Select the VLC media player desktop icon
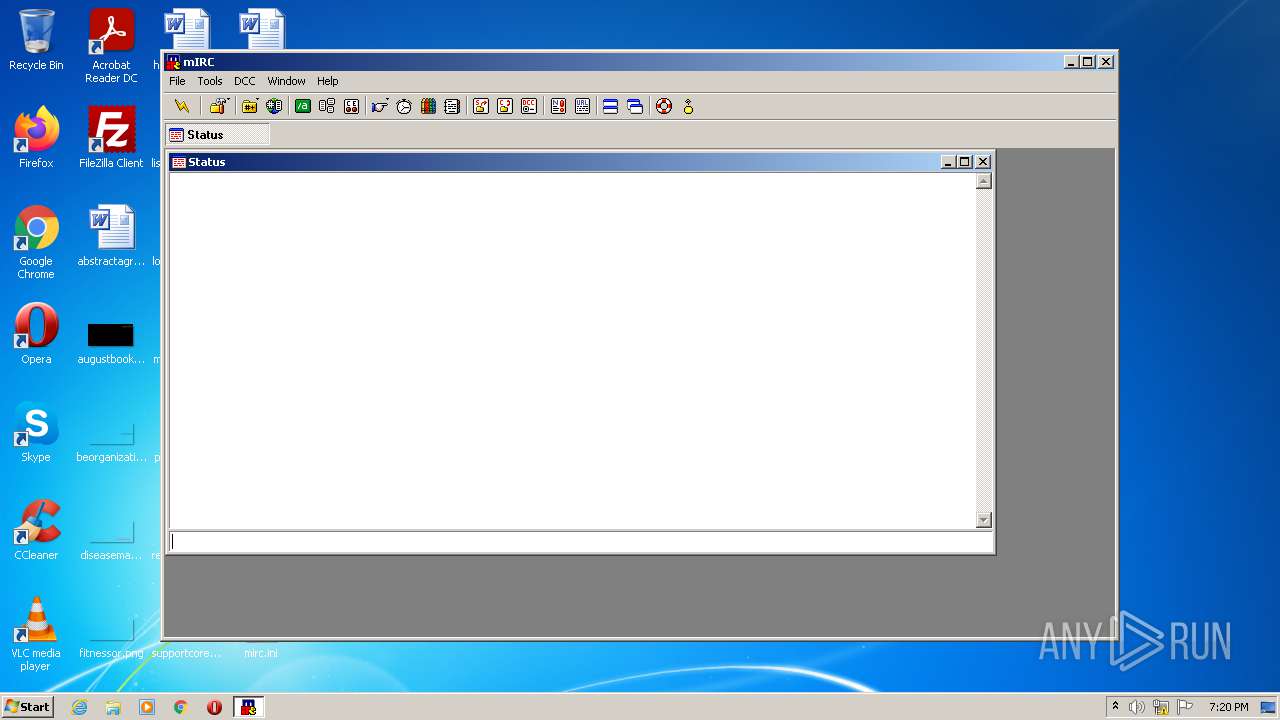 click(36, 634)
